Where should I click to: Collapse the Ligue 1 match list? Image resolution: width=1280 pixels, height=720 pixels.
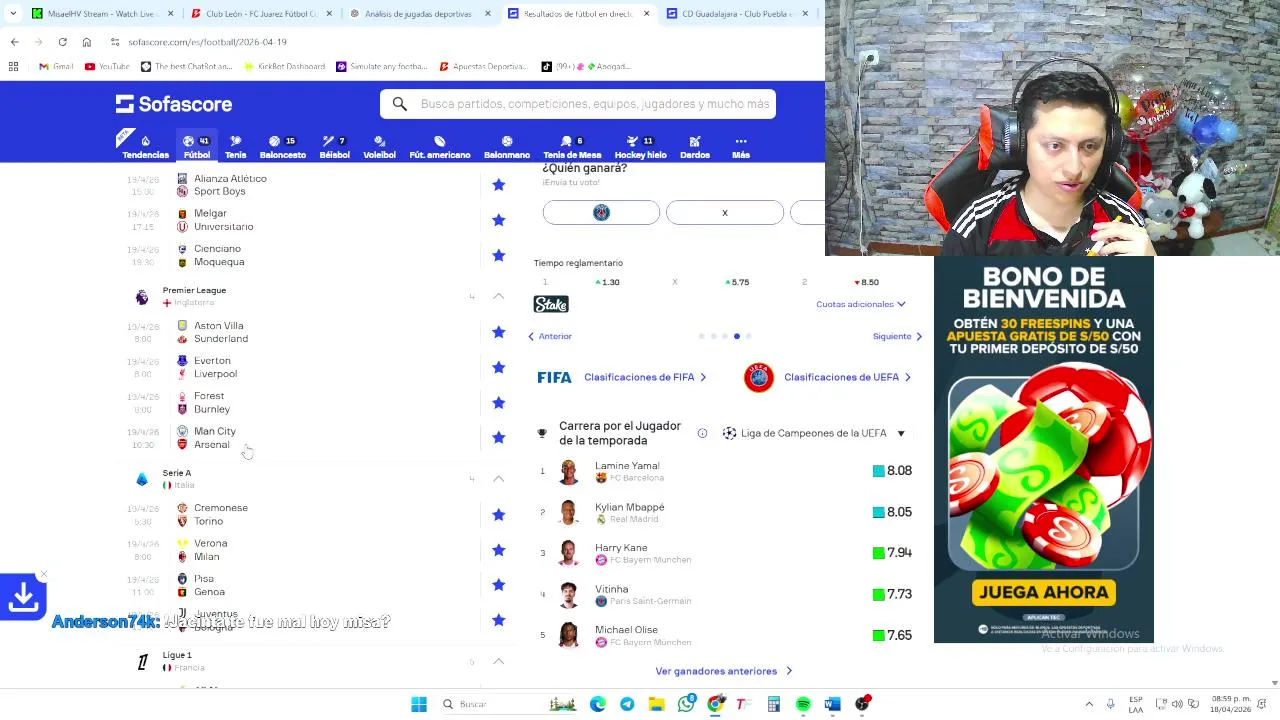tap(498, 662)
